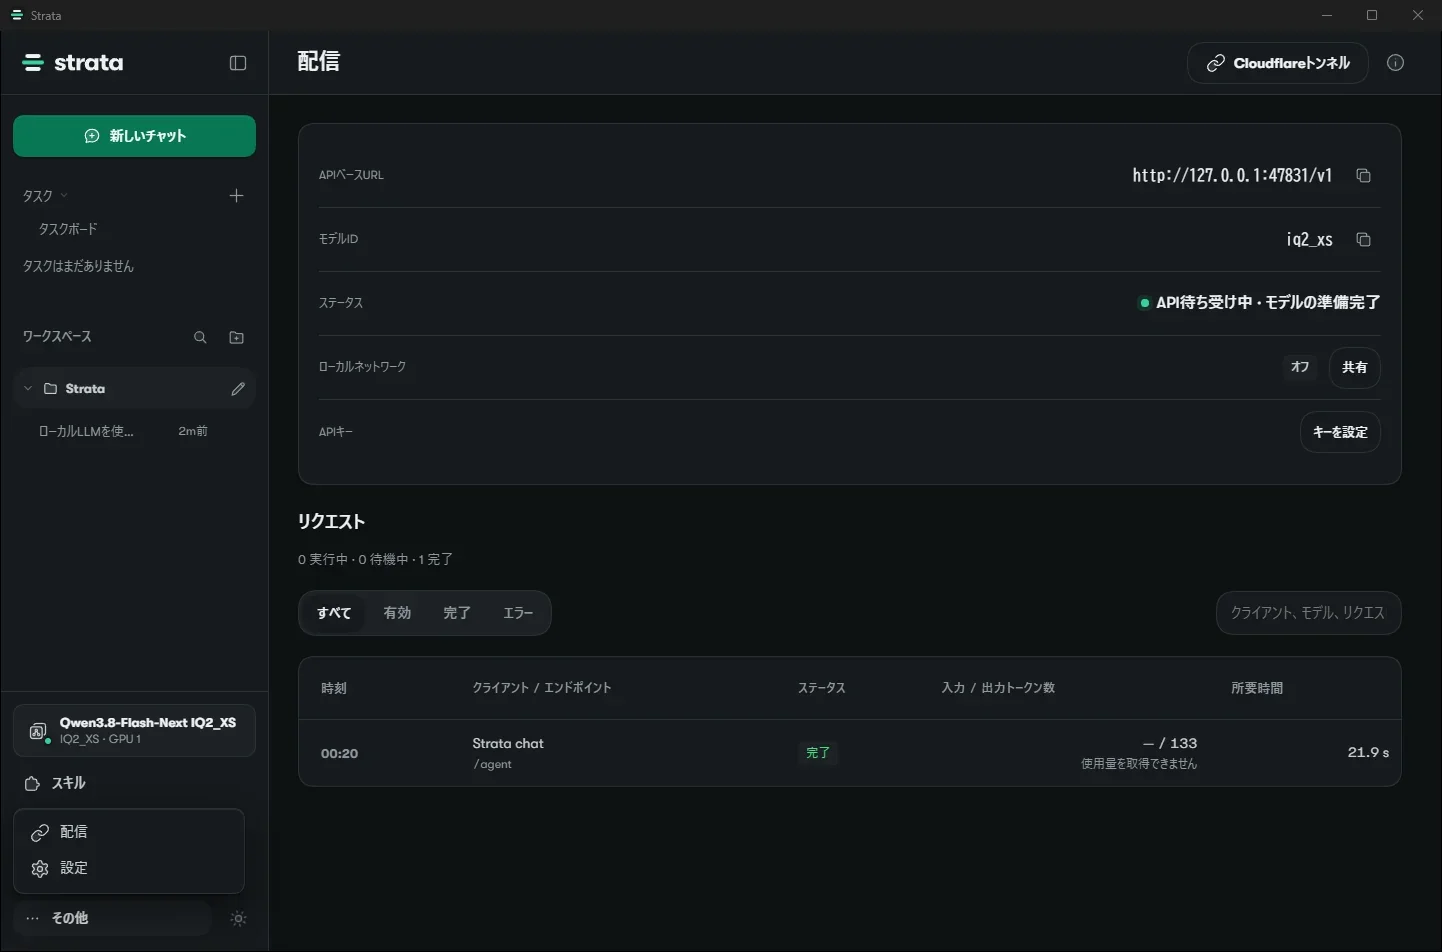Click the API base URL text http://127.0.0.1:47831/v1
Screen dimensions: 1442x952
(1232, 175)
